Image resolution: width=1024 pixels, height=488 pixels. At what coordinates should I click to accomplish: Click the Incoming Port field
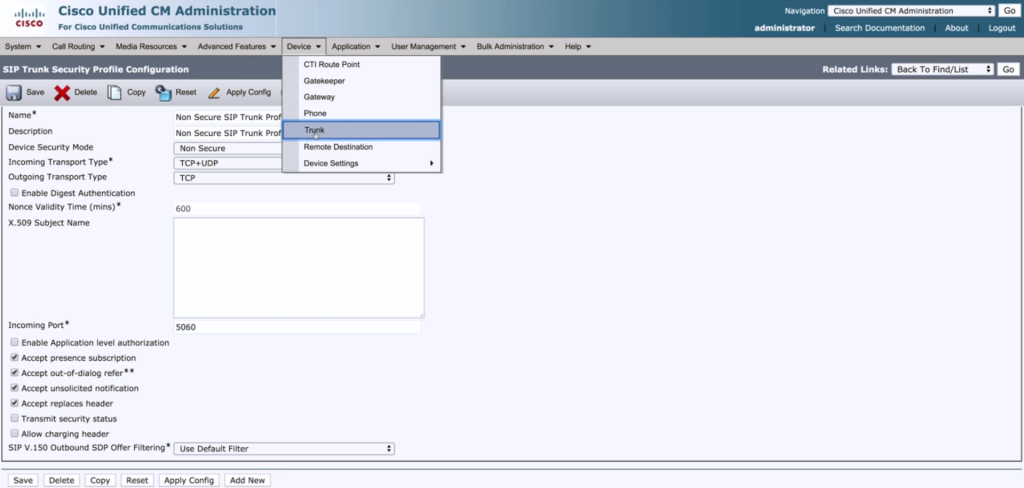click(x=296, y=327)
